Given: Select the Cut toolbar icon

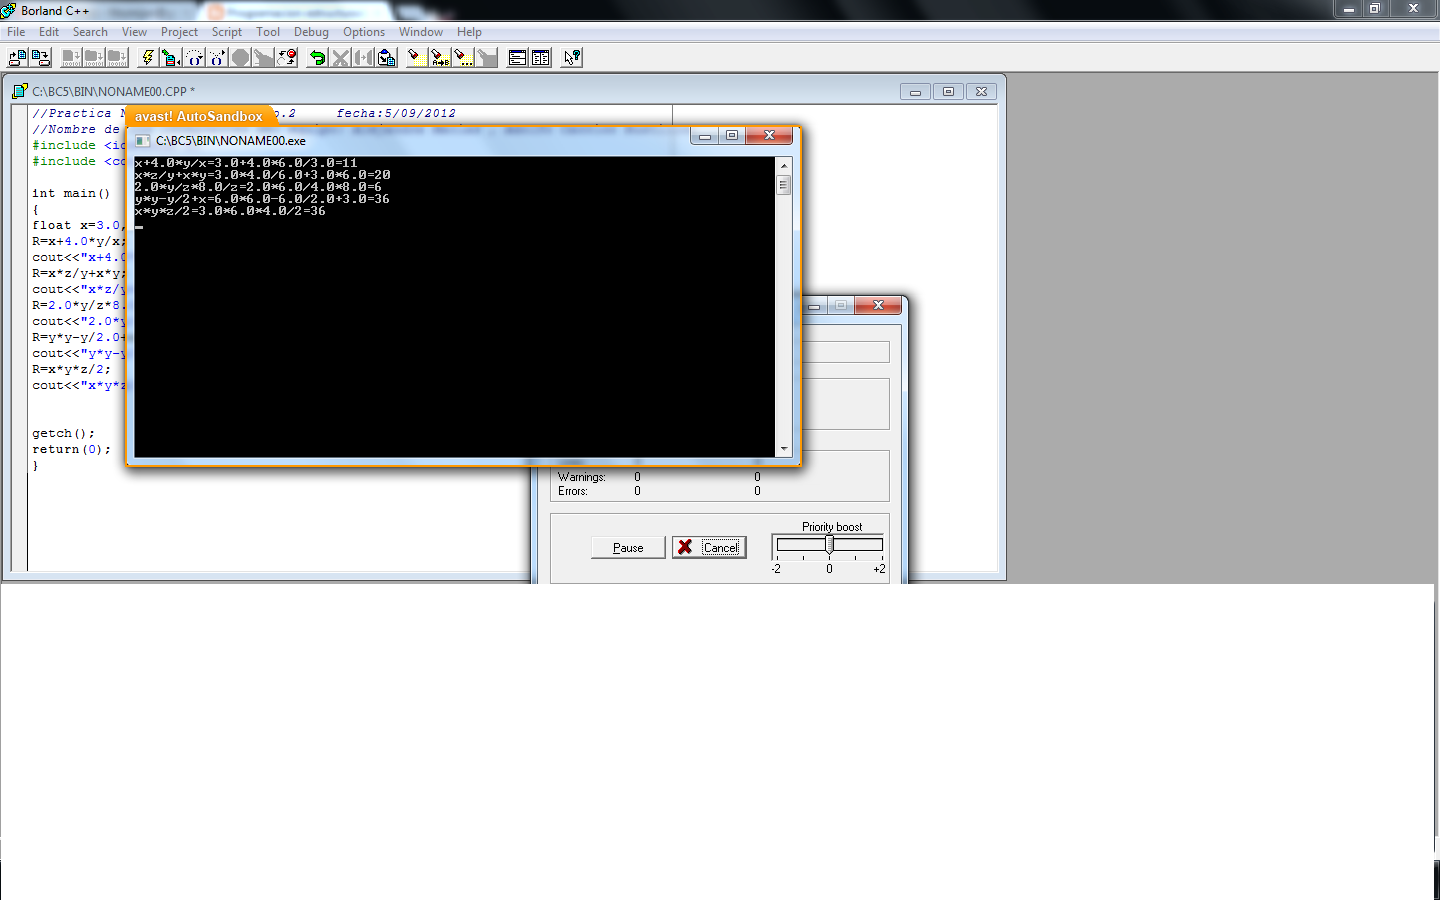Looking at the screenshot, I should tap(340, 57).
